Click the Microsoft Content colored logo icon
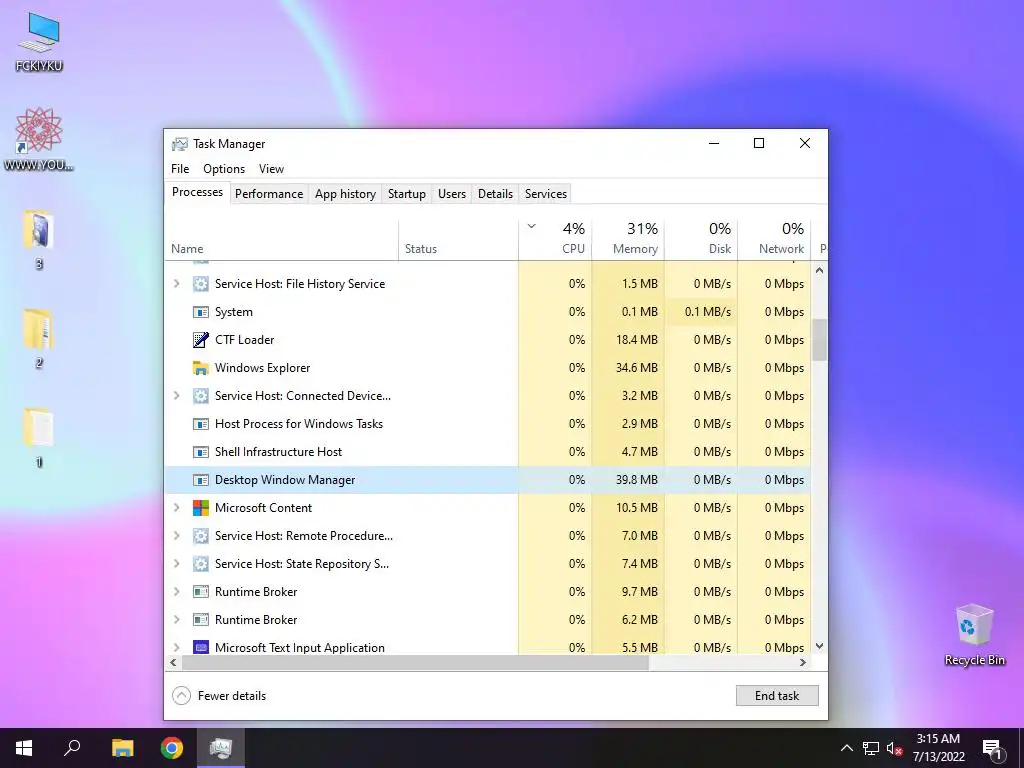The width and height of the screenshot is (1024, 768). click(200, 507)
